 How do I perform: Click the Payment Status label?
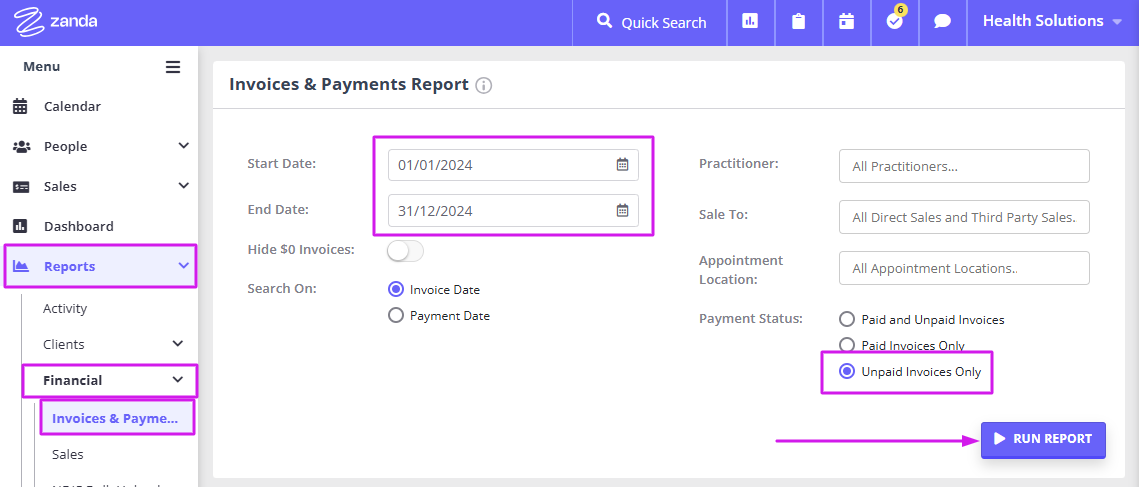pos(750,319)
